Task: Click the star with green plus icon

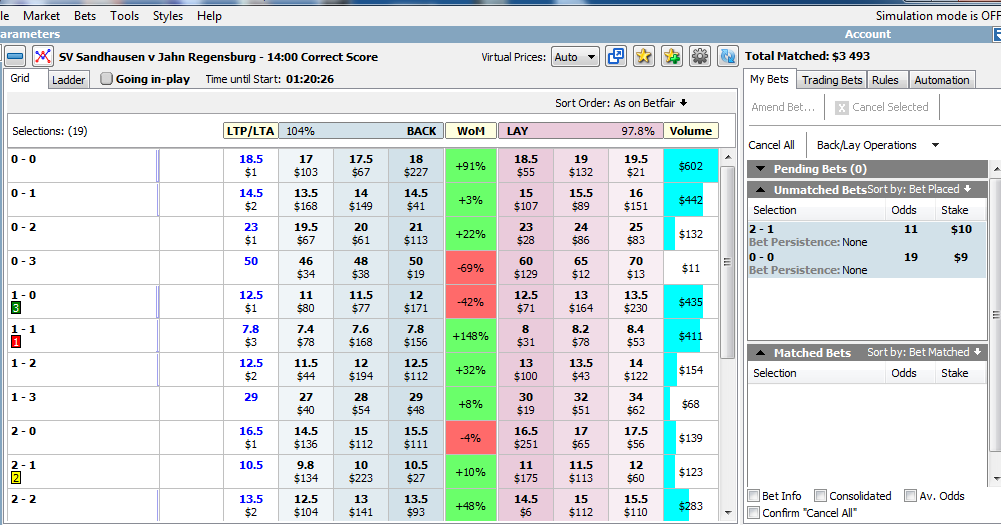Action: [672, 57]
